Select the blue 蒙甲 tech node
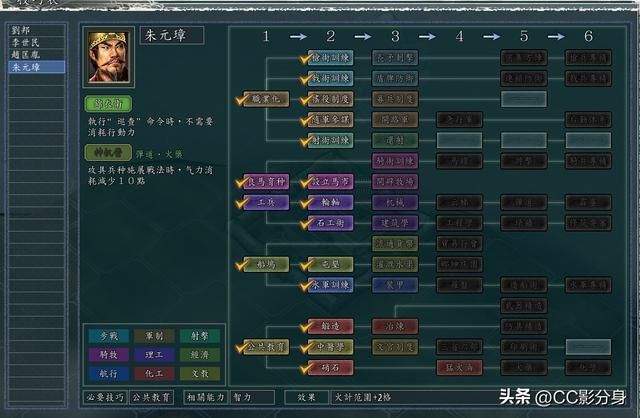640x418 pixels. [x=395, y=285]
